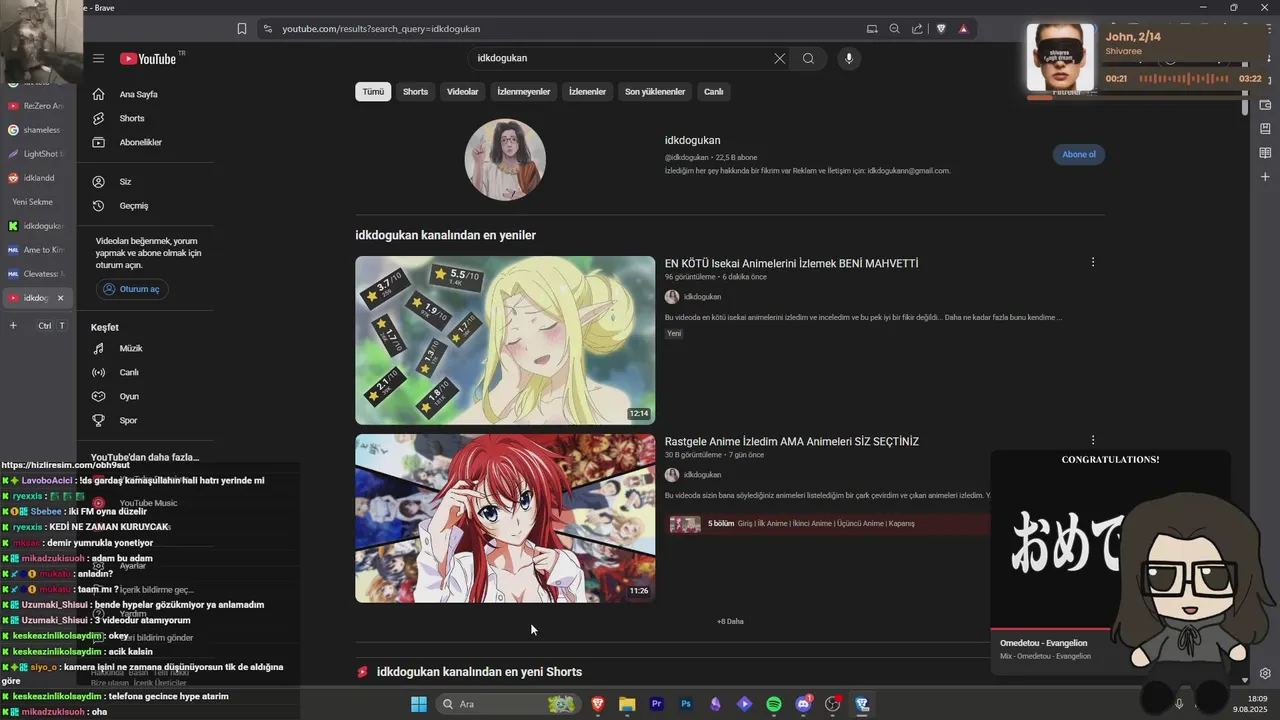Image resolution: width=1280 pixels, height=720 pixels.
Task: Switch to Yeni Sekme tab
Action: 36,202
